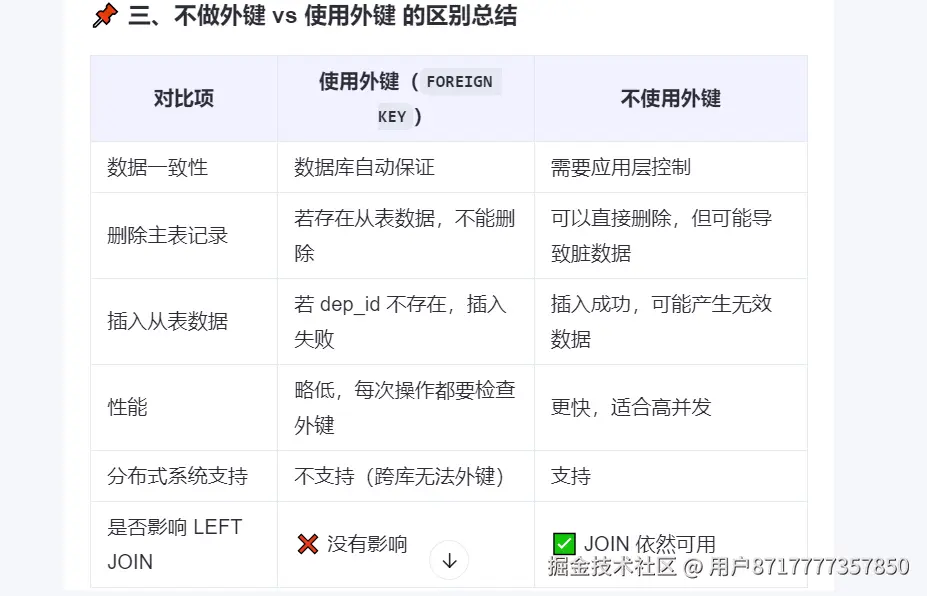Select the KEY inline code tag
927x596 pixels.
(x=392, y=116)
